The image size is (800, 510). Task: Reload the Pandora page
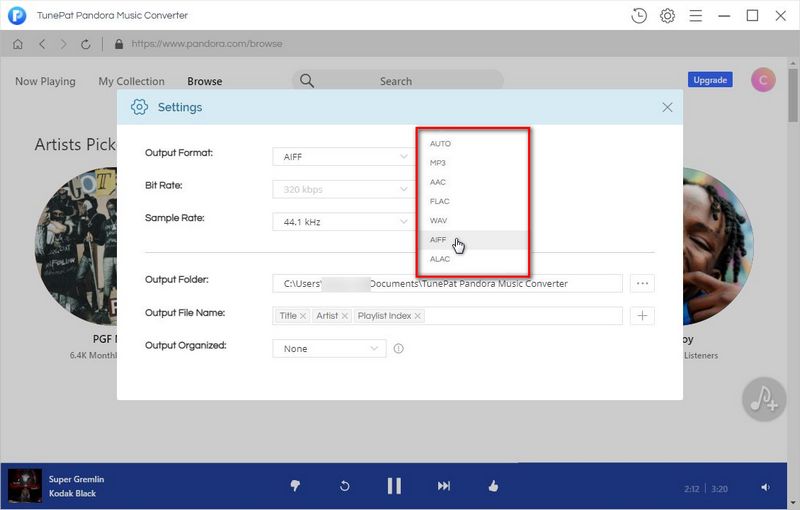click(x=86, y=44)
